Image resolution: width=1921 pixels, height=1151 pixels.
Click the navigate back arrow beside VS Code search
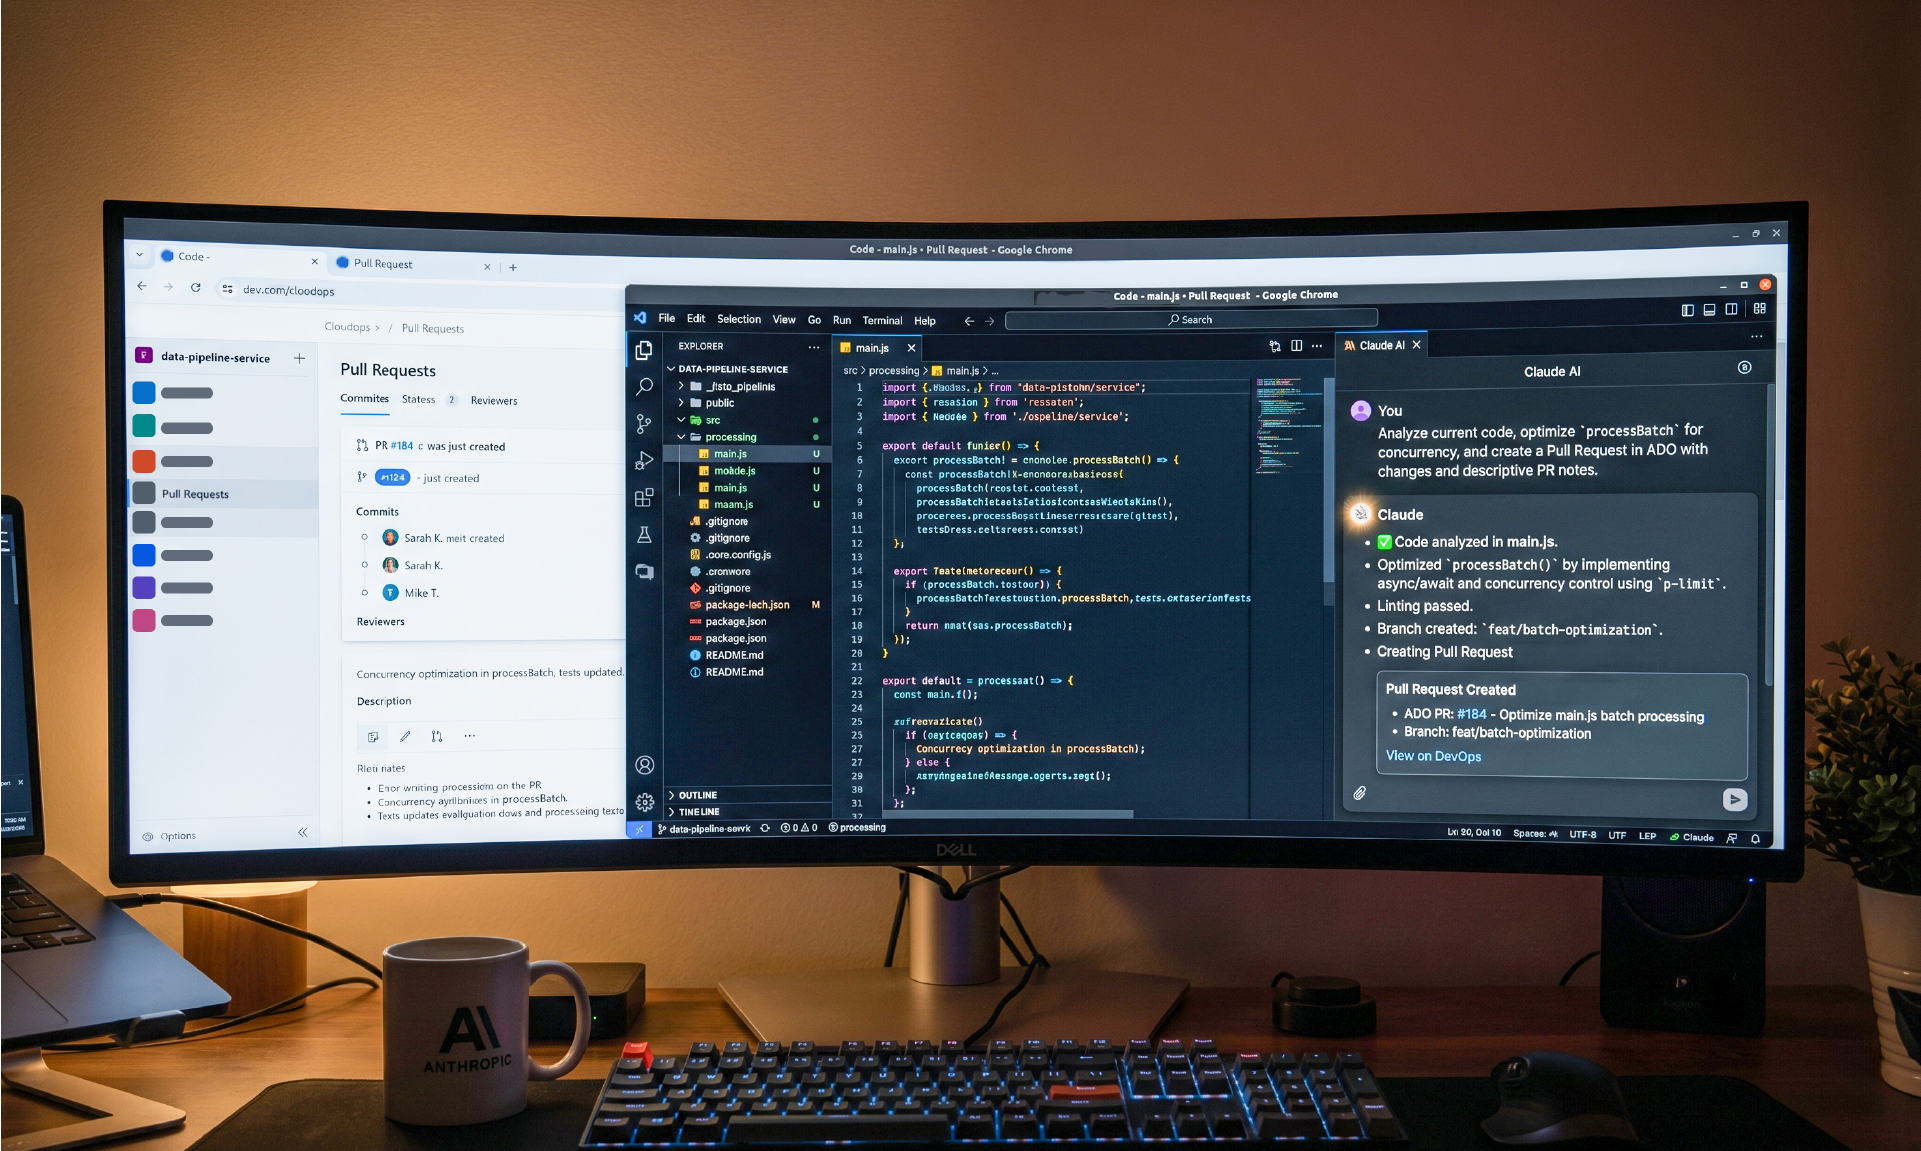968,321
